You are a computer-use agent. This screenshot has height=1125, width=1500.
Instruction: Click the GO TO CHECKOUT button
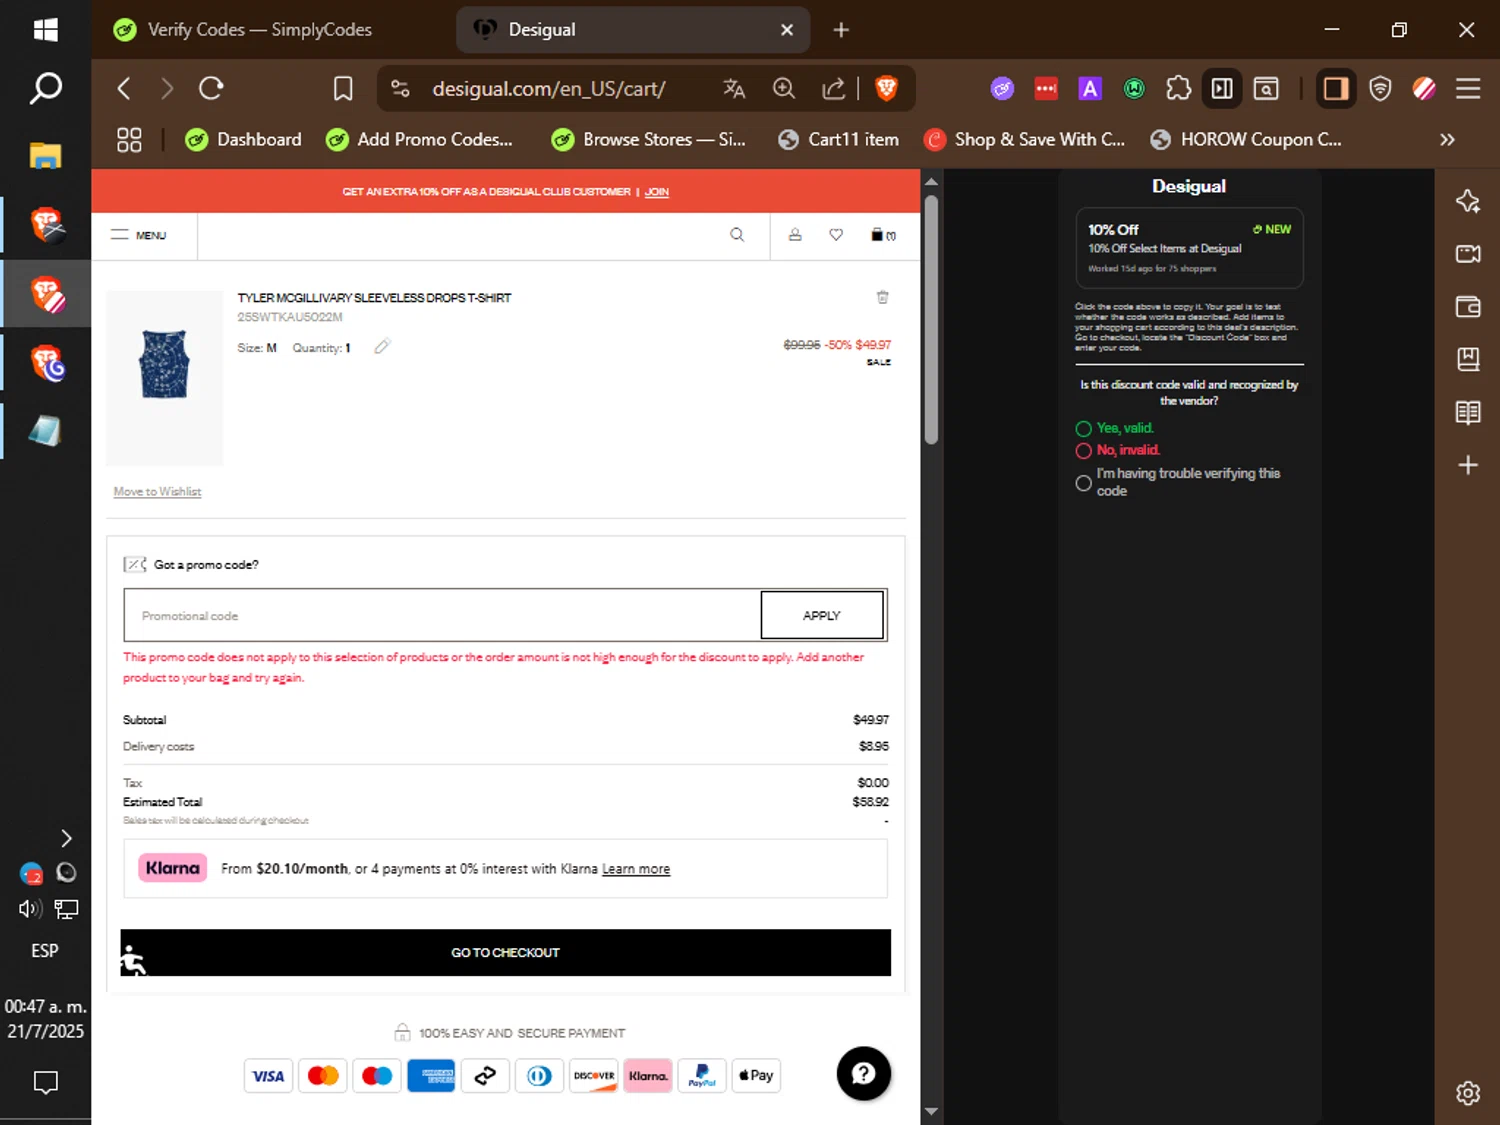505,953
